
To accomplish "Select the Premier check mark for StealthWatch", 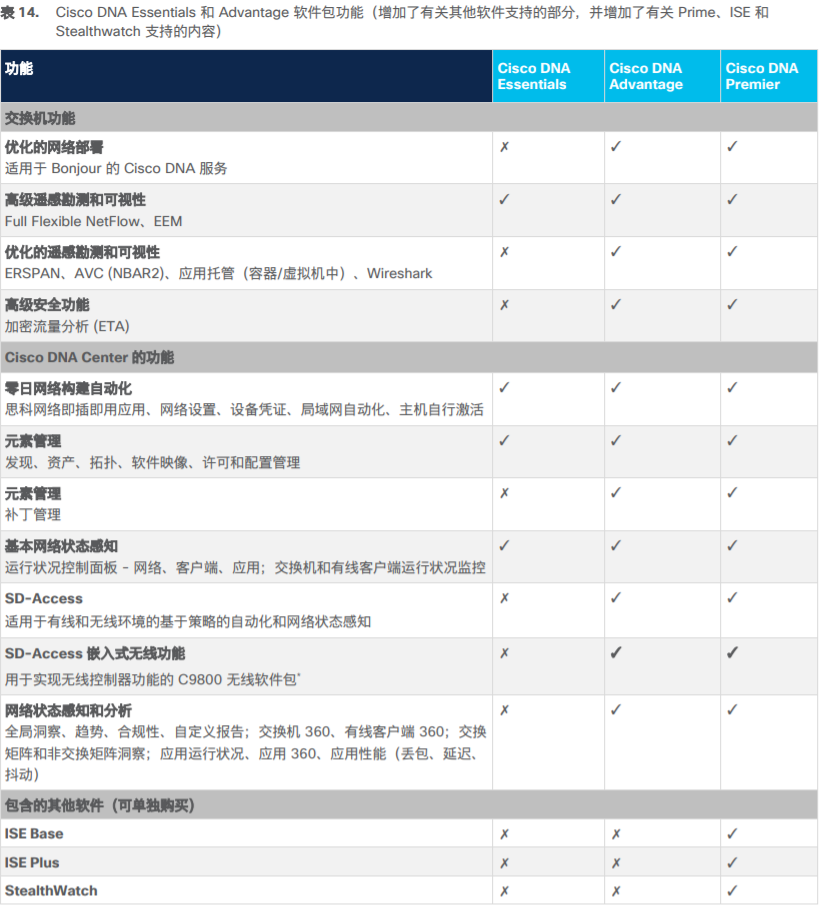I will point(732,890).
